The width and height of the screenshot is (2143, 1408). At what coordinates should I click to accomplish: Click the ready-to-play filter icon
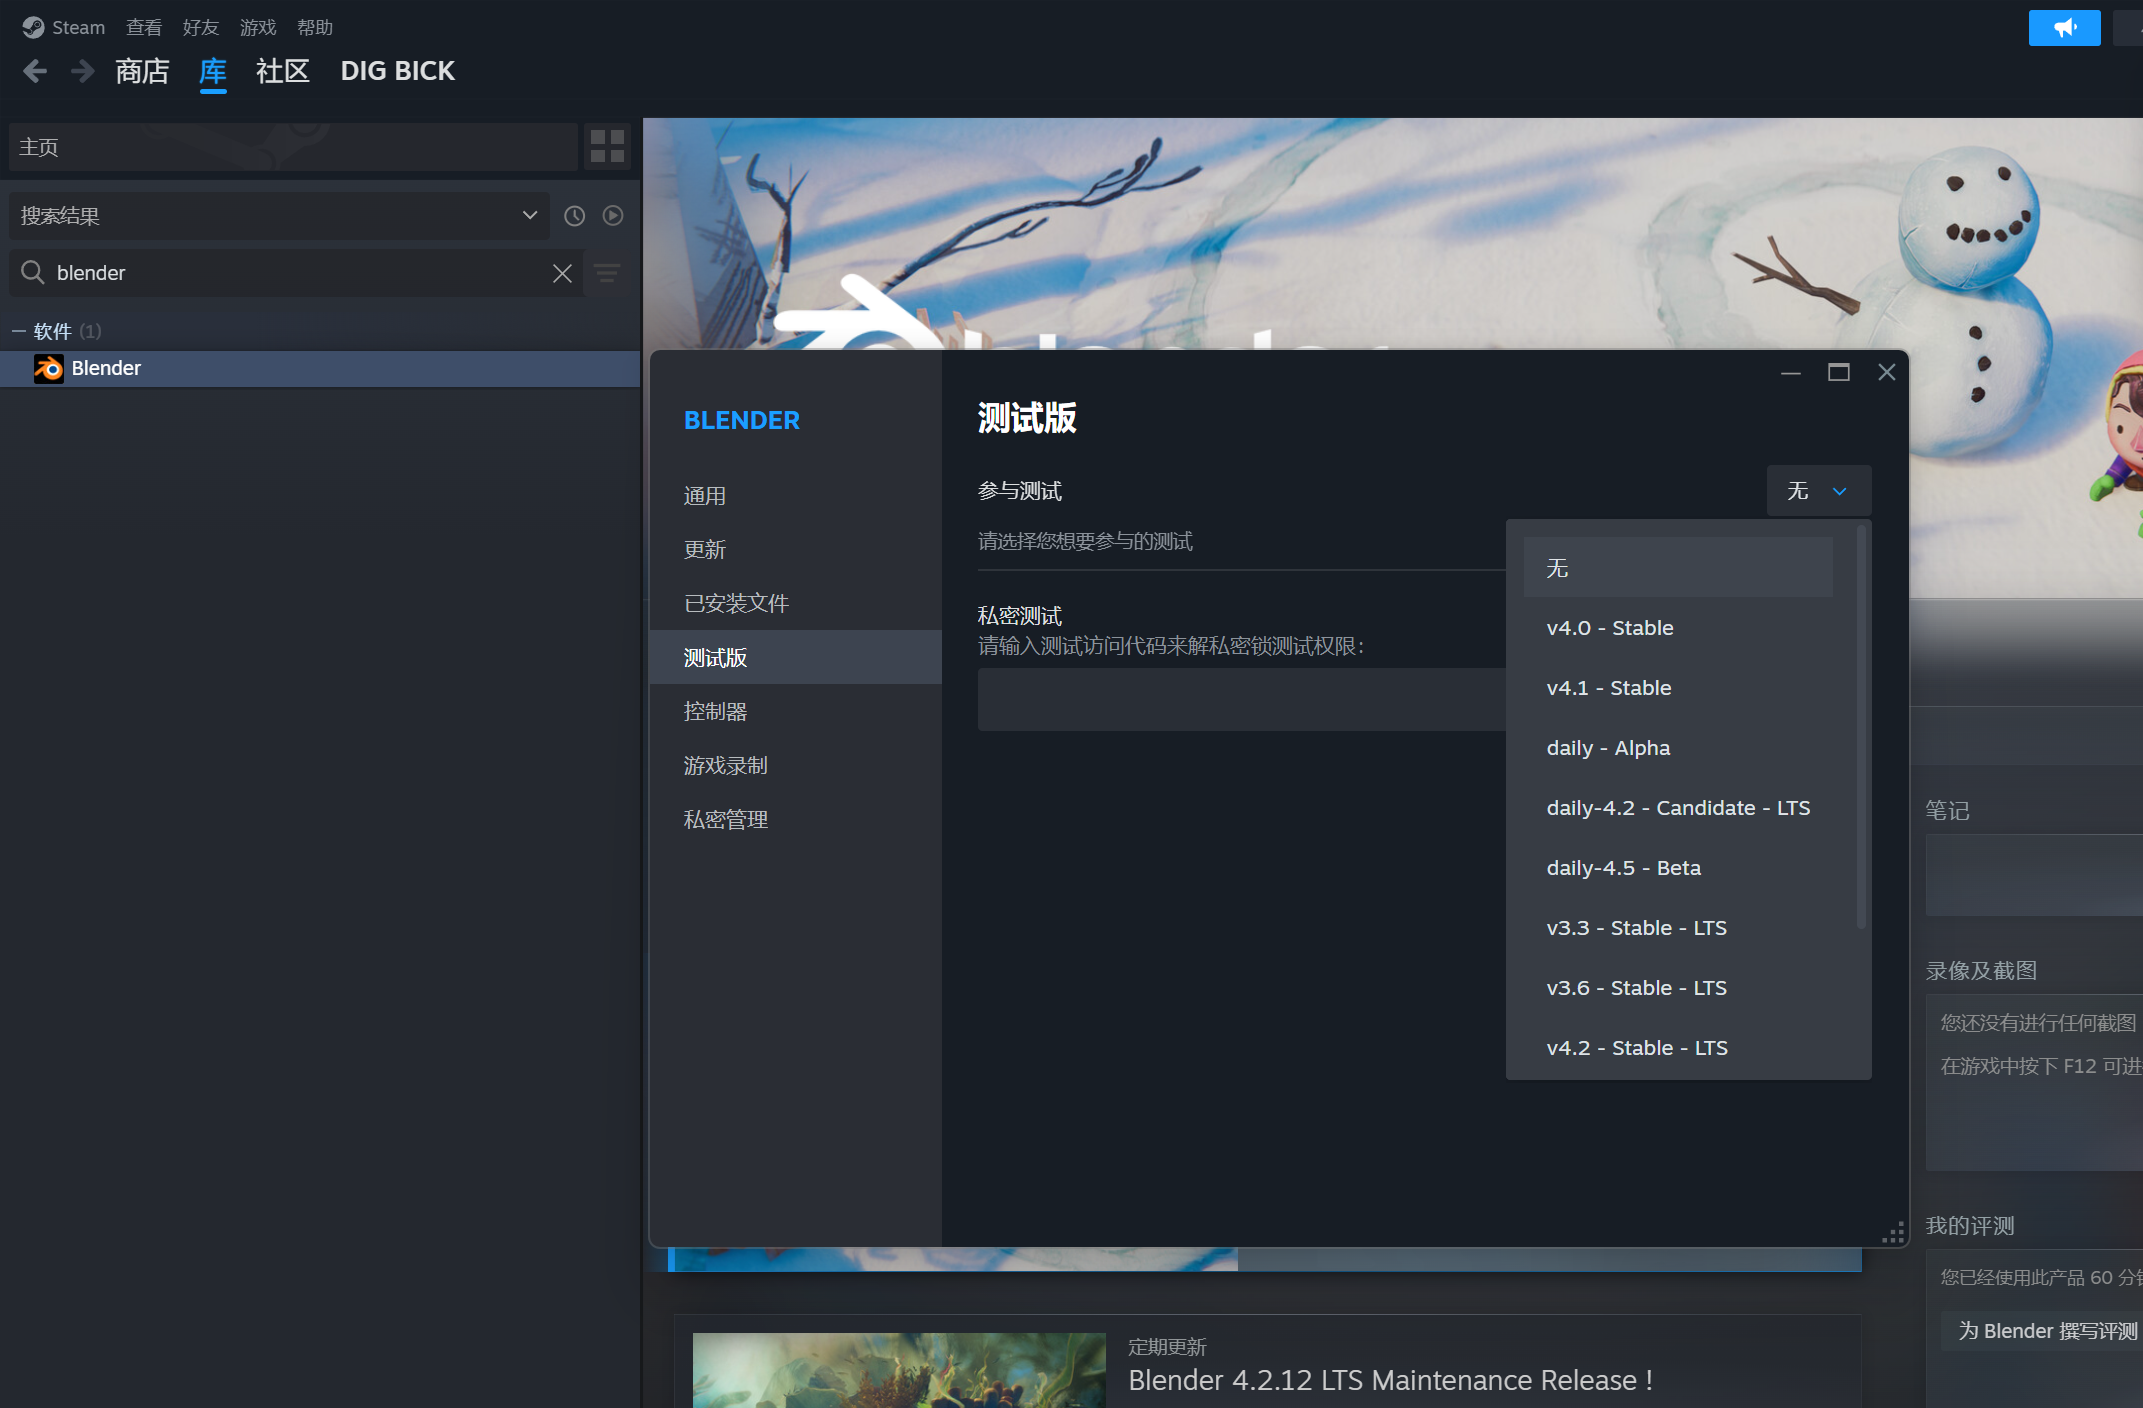point(613,216)
